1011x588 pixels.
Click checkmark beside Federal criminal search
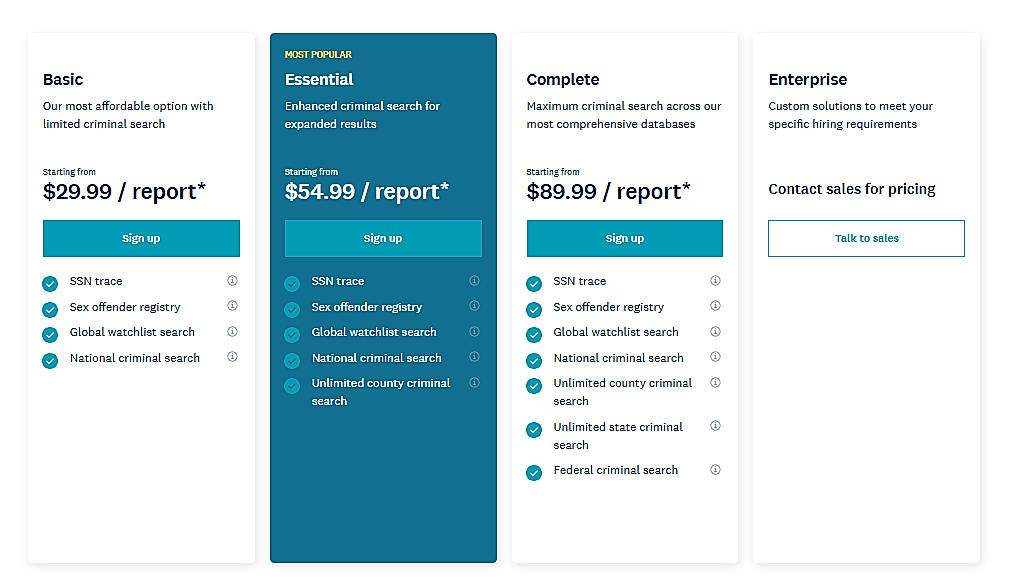(x=534, y=473)
